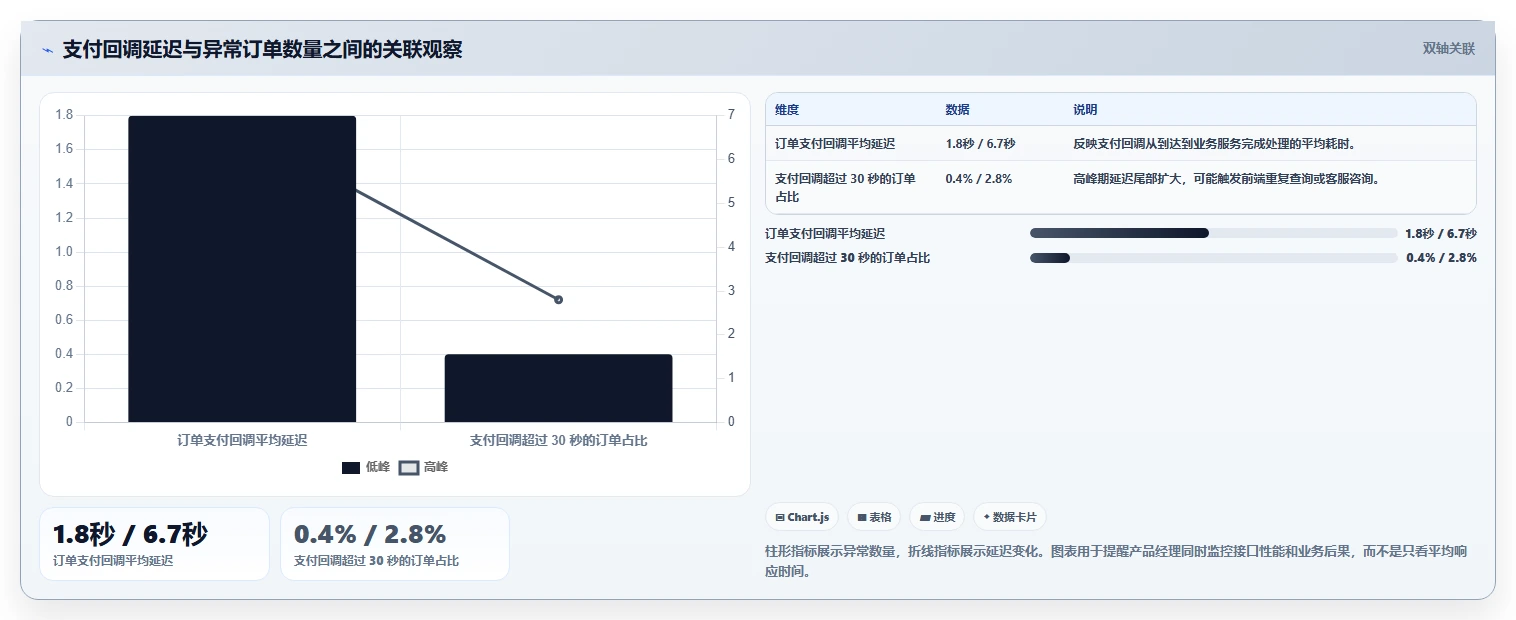1516x620 pixels.
Task: Click the footer paragraph starting 柱形指标展示异常数量
Action: (x=1115, y=562)
